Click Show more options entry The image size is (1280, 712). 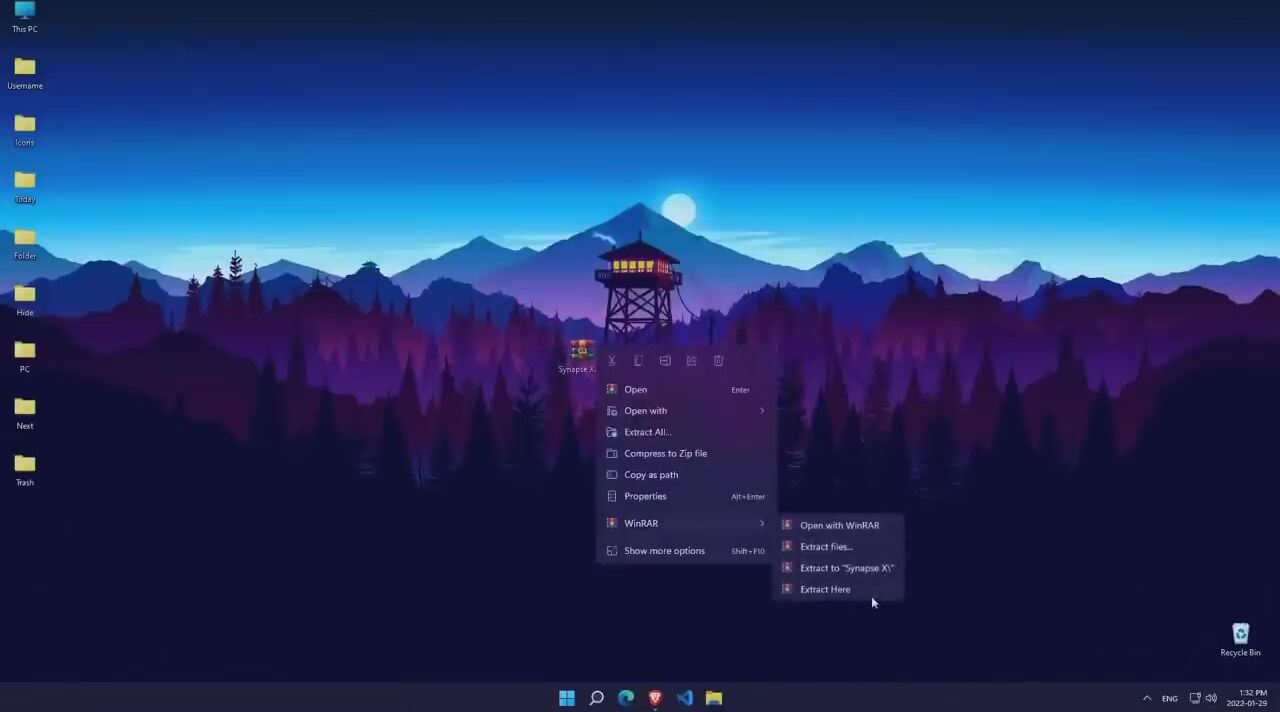click(664, 551)
